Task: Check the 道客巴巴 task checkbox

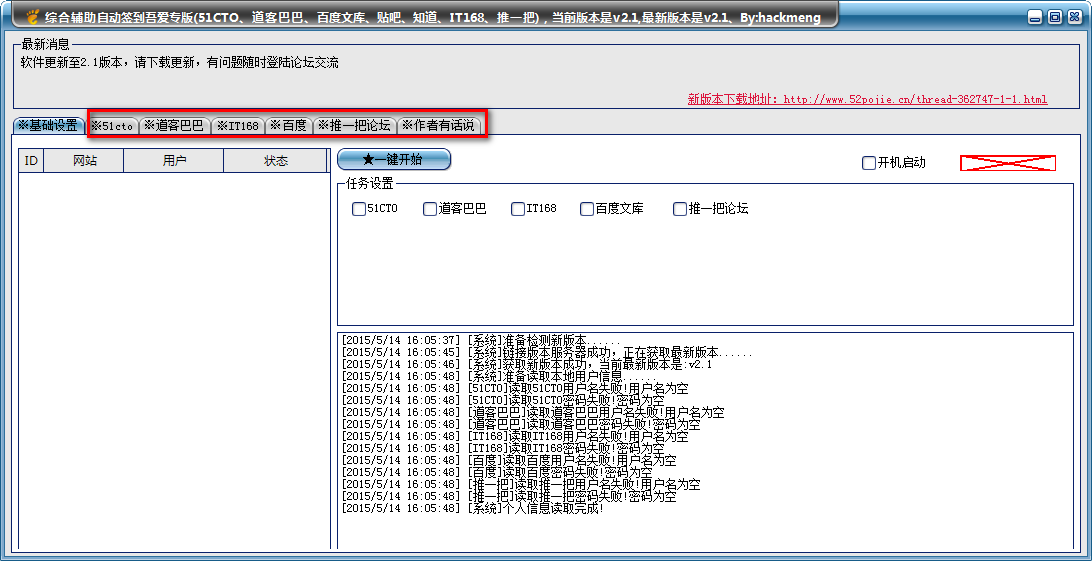Action: tap(430, 209)
